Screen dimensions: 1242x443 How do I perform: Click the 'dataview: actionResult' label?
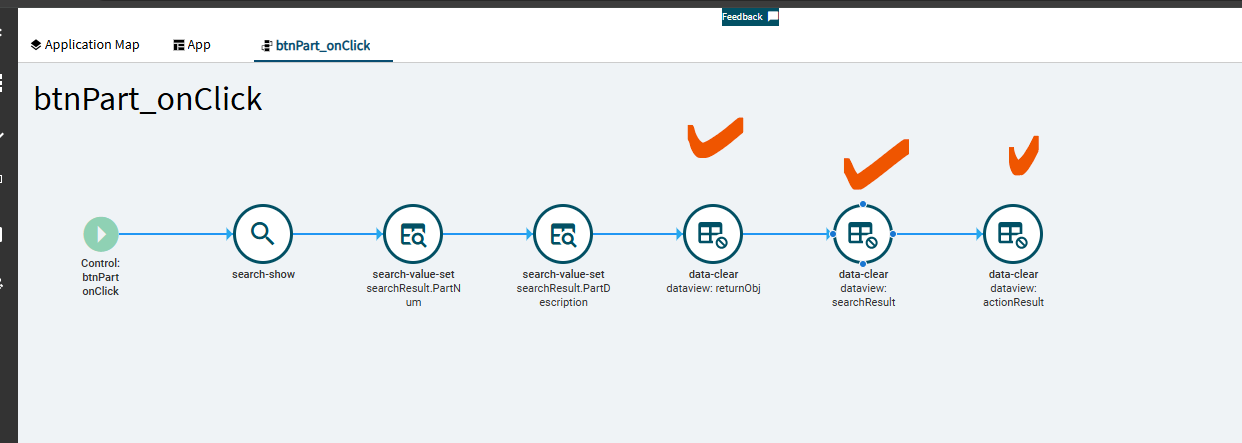pyautogui.click(x=1013, y=295)
